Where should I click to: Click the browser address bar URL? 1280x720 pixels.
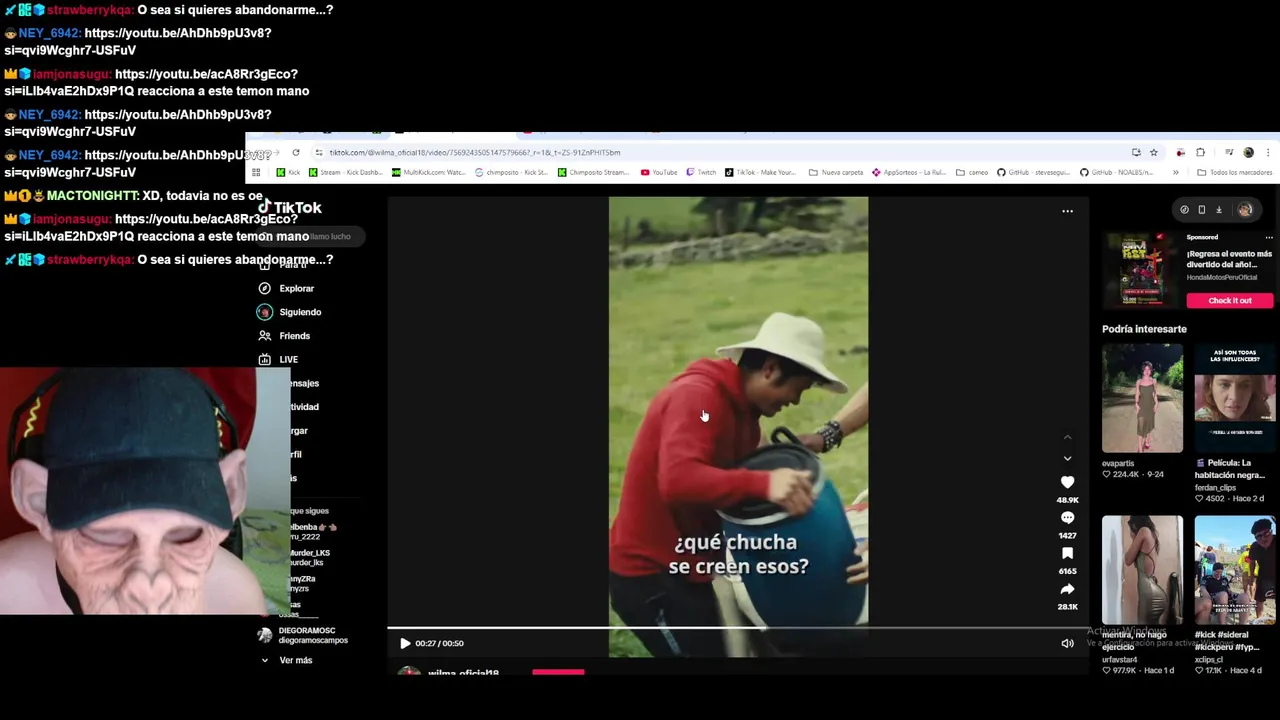[x=475, y=152]
